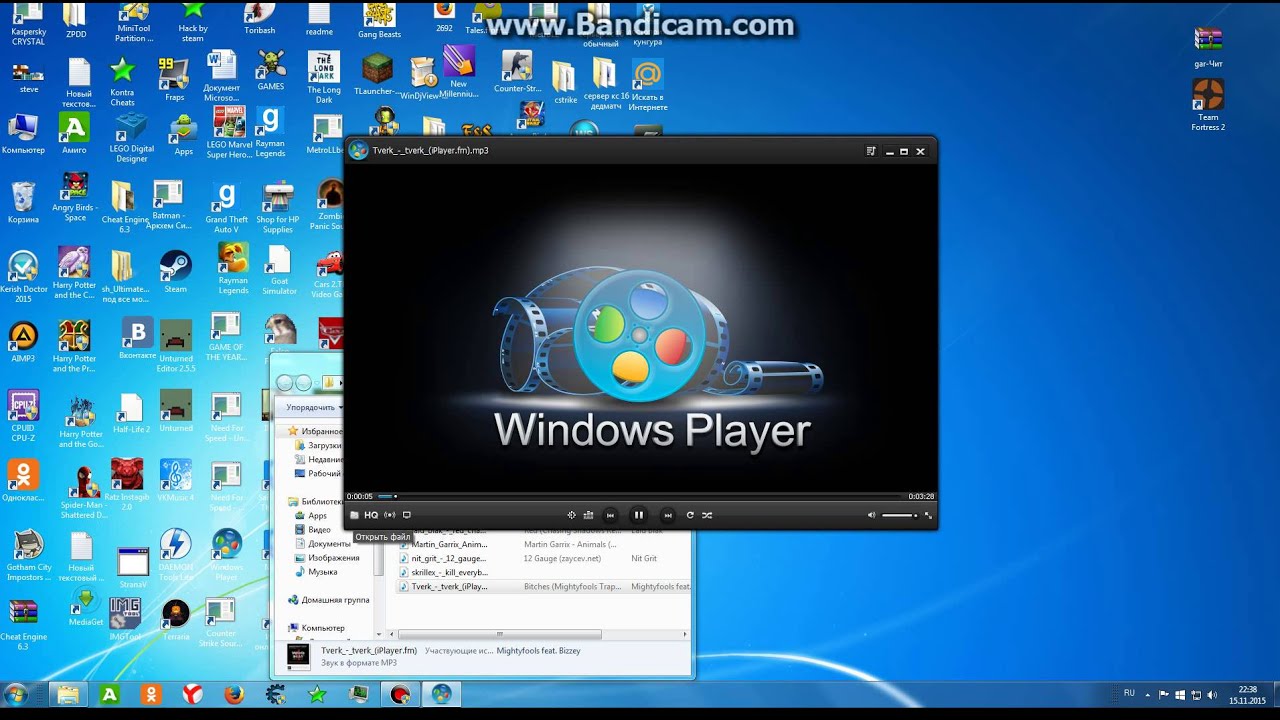The image size is (1280, 720).
Task: Click the screen monitor icon in player
Action: pos(407,515)
